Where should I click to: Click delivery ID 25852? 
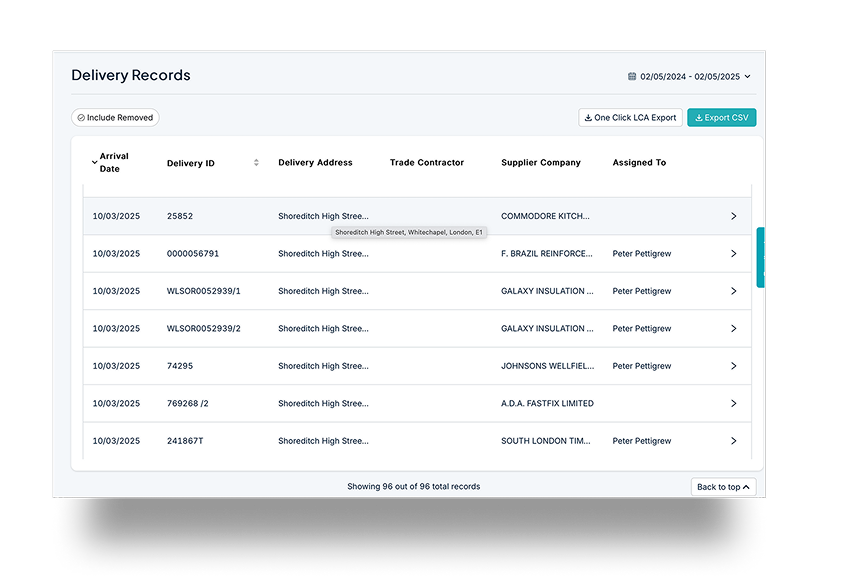tap(180, 216)
